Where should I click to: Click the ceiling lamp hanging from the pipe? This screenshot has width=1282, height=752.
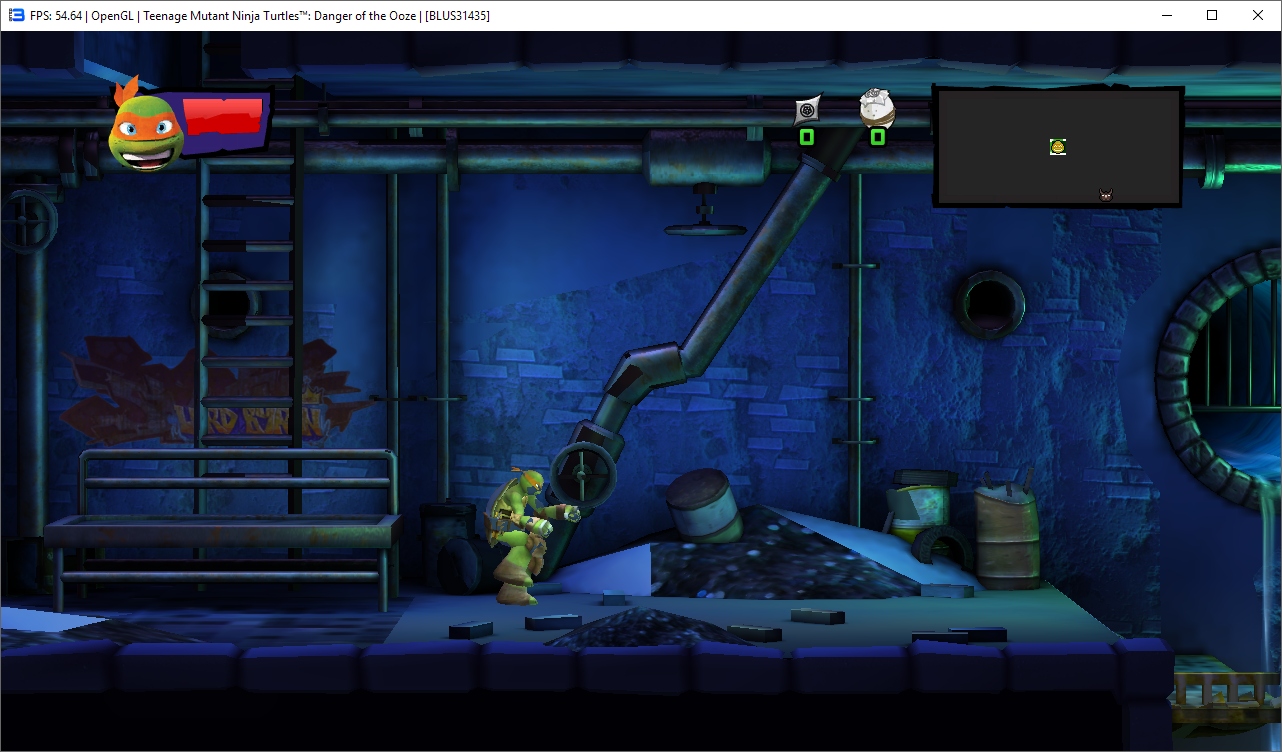coord(705,222)
